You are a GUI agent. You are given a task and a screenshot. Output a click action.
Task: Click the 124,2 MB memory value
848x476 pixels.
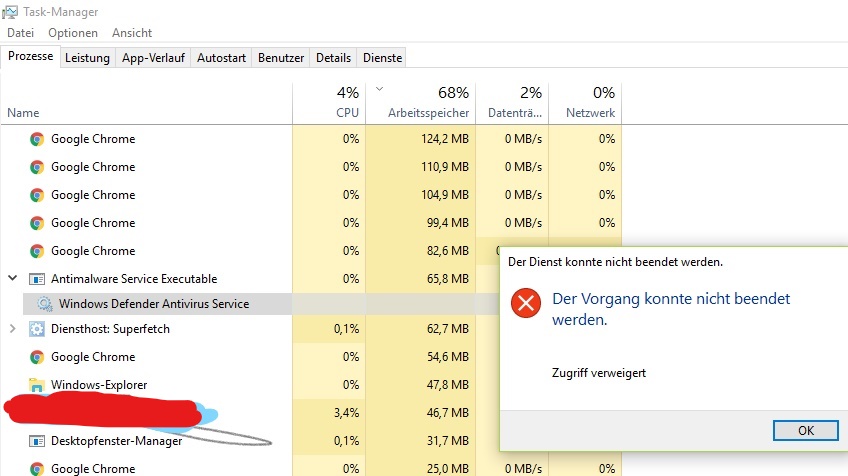[445, 139]
